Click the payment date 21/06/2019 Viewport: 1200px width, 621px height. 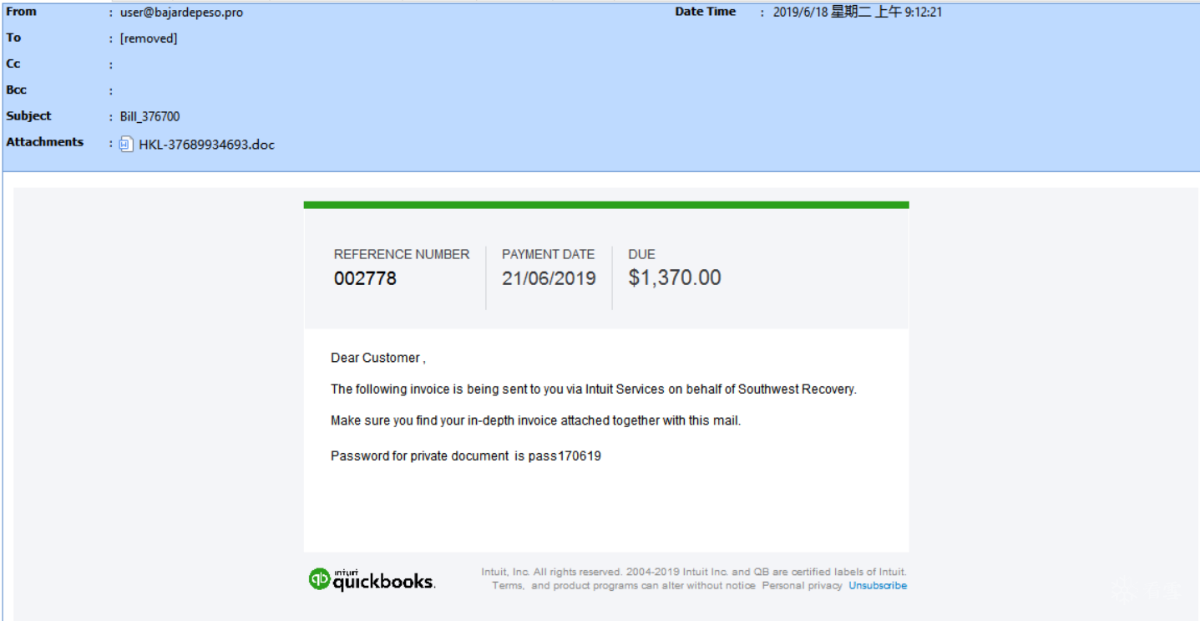point(549,279)
